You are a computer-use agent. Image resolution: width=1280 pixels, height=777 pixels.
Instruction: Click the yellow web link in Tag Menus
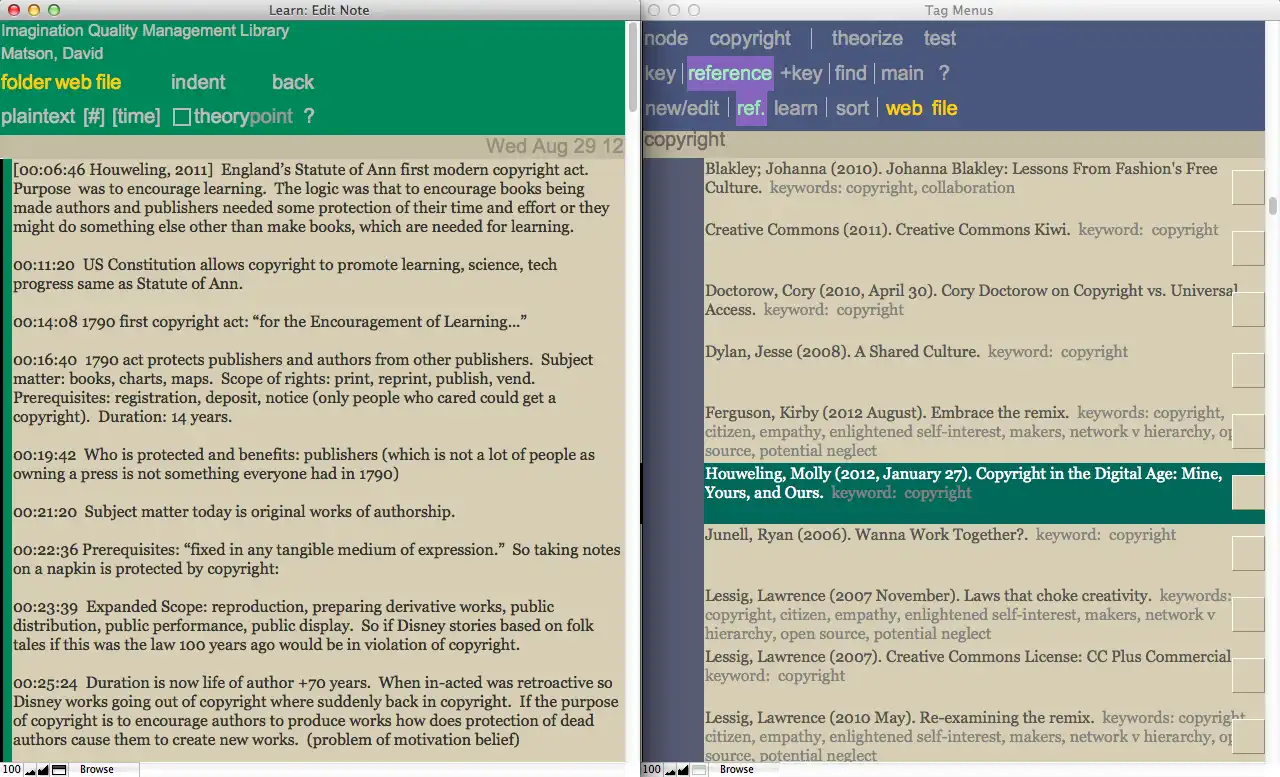(x=904, y=108)
